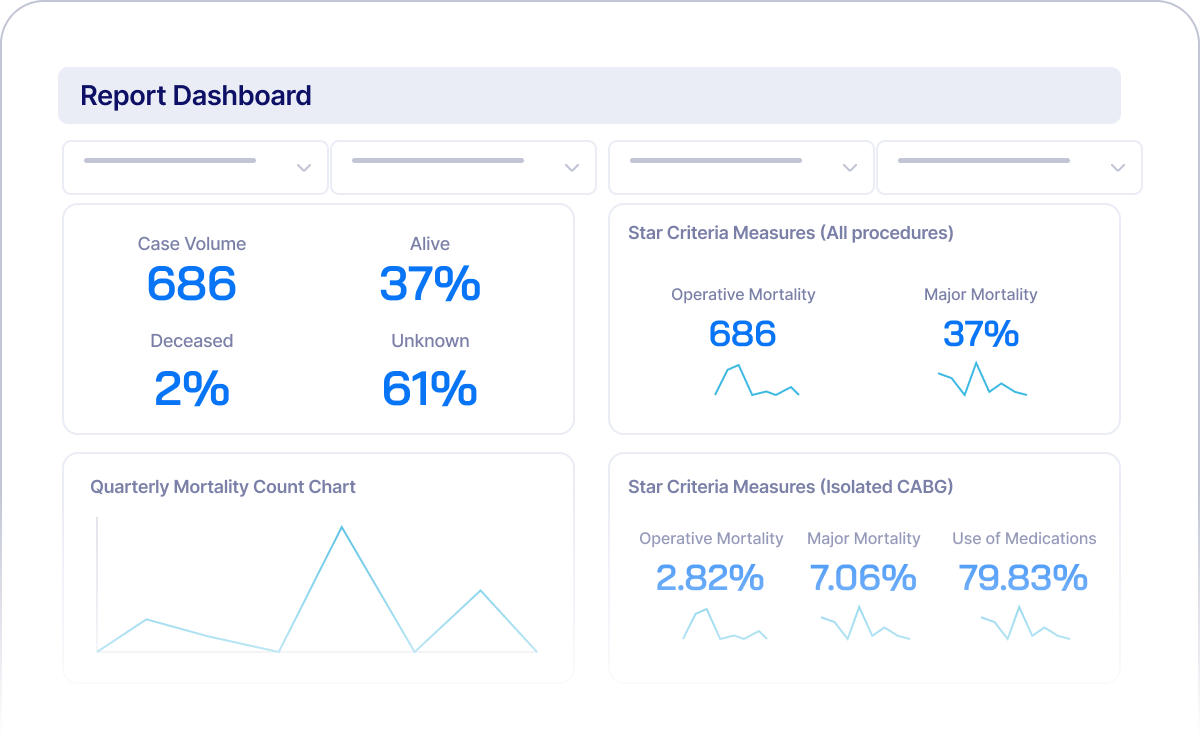This screenshot has width=1200, height=750.
Task: Click the Unknown 61% figure
Action: click(430, 391)
